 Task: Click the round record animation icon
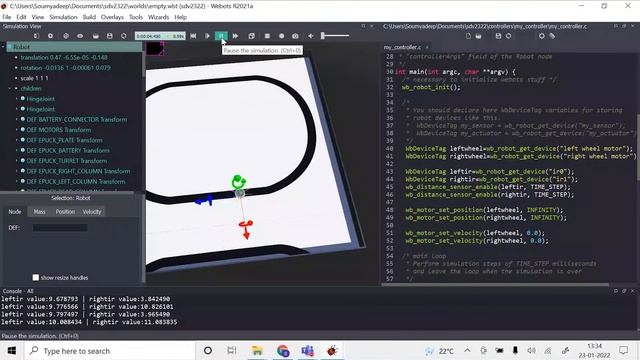click(281, 36)
